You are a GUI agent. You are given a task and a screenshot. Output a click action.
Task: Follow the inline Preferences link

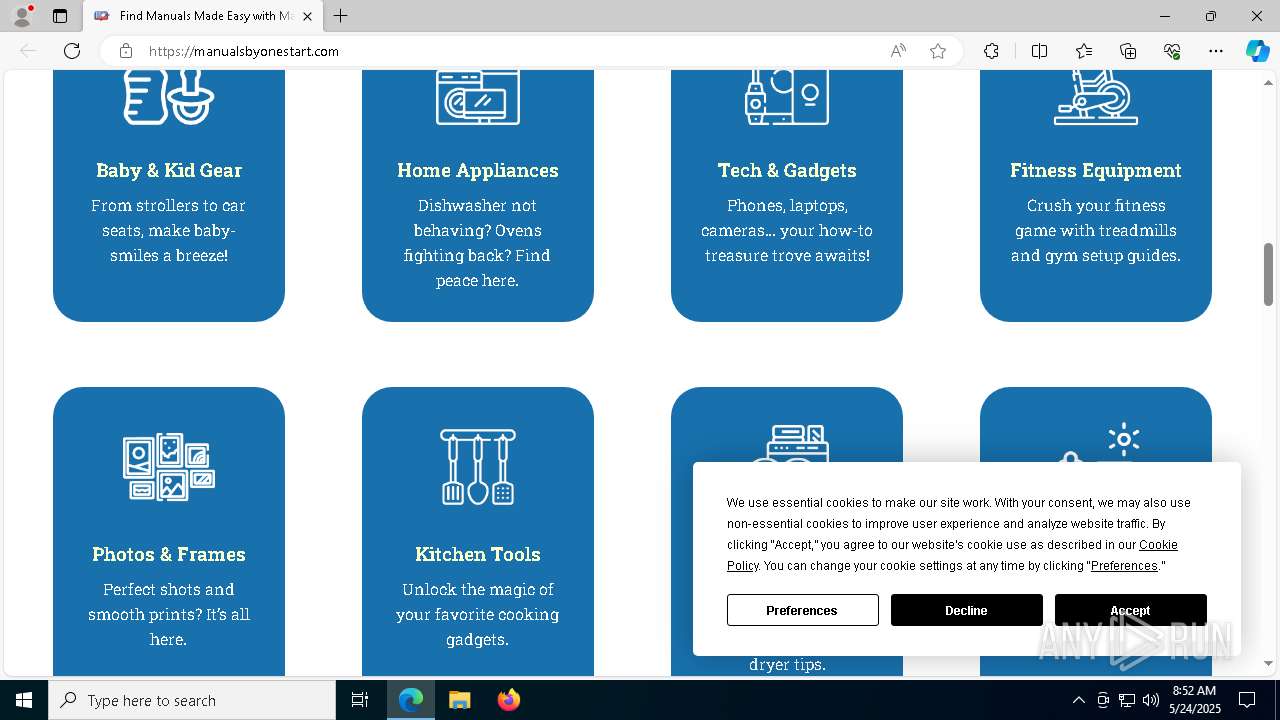click(1124, 566)
